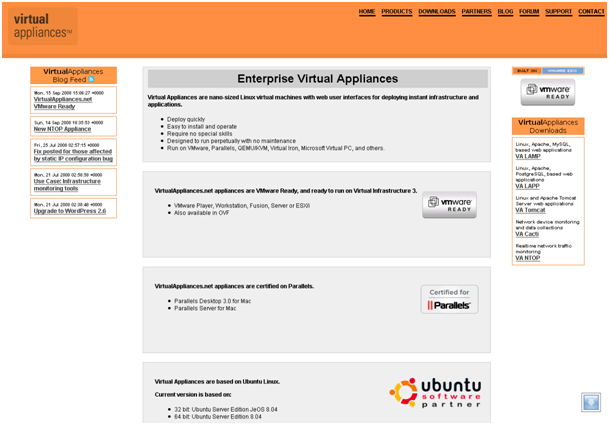Click the 'VMware Player, Workstation, Fusion' bullet
This screenshot has height=425, width=609.
(242, 206)
